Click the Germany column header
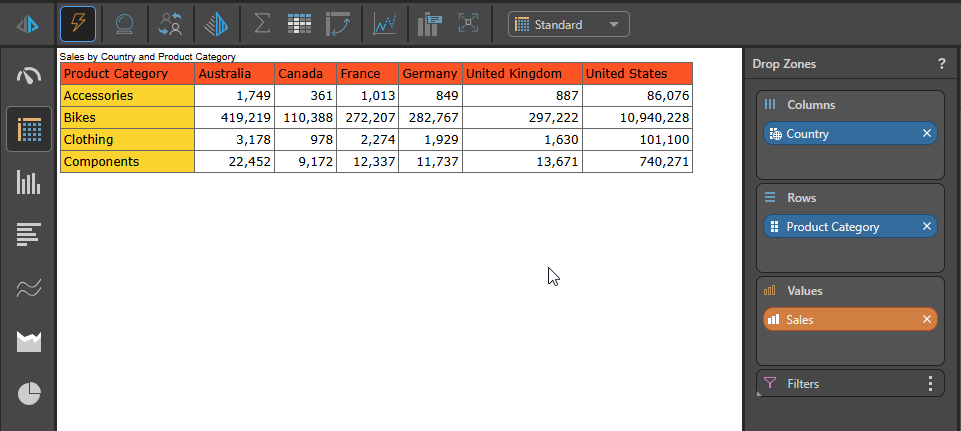961x431 pixels. [431, 74]
